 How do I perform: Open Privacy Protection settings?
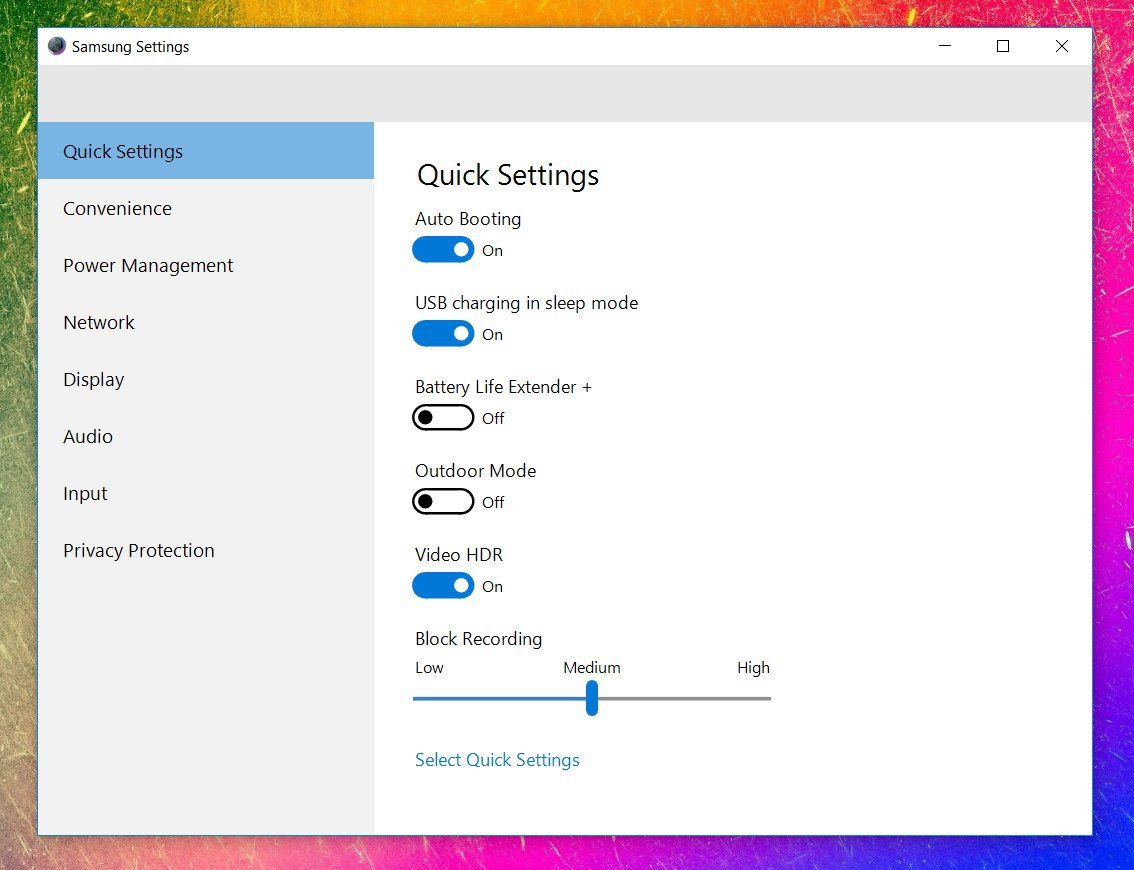tap(206, 551)
